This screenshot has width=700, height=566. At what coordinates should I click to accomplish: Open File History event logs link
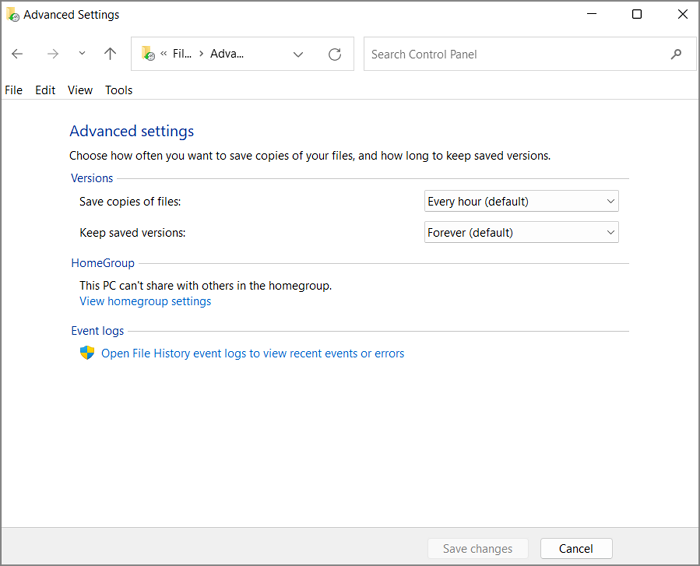coord(252,353)
